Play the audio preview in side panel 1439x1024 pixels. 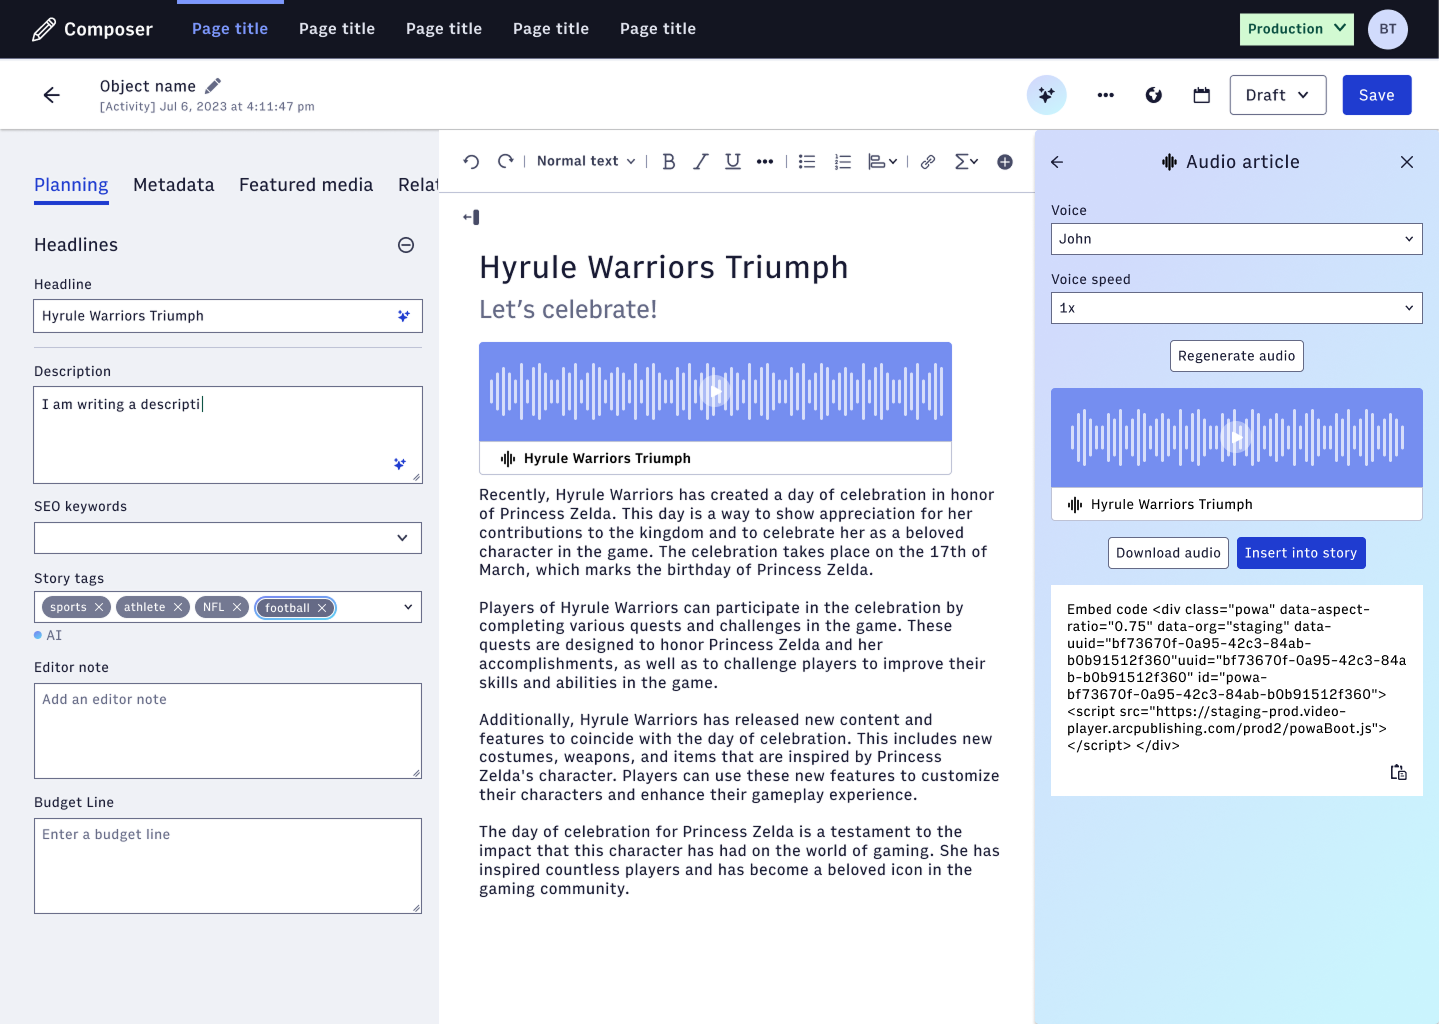1237,437
